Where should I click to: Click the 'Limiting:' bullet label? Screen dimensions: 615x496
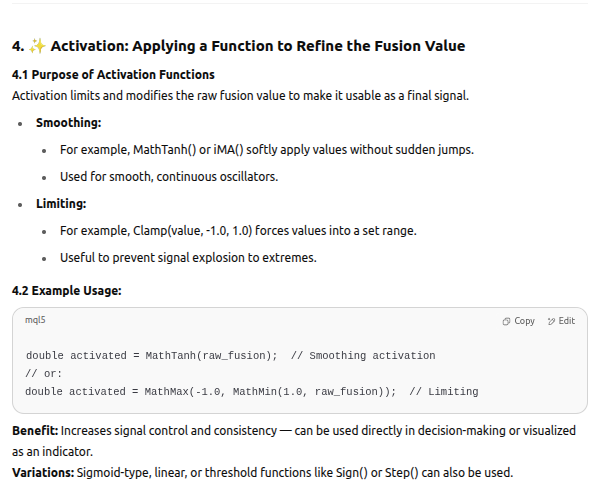click(61, 204)
